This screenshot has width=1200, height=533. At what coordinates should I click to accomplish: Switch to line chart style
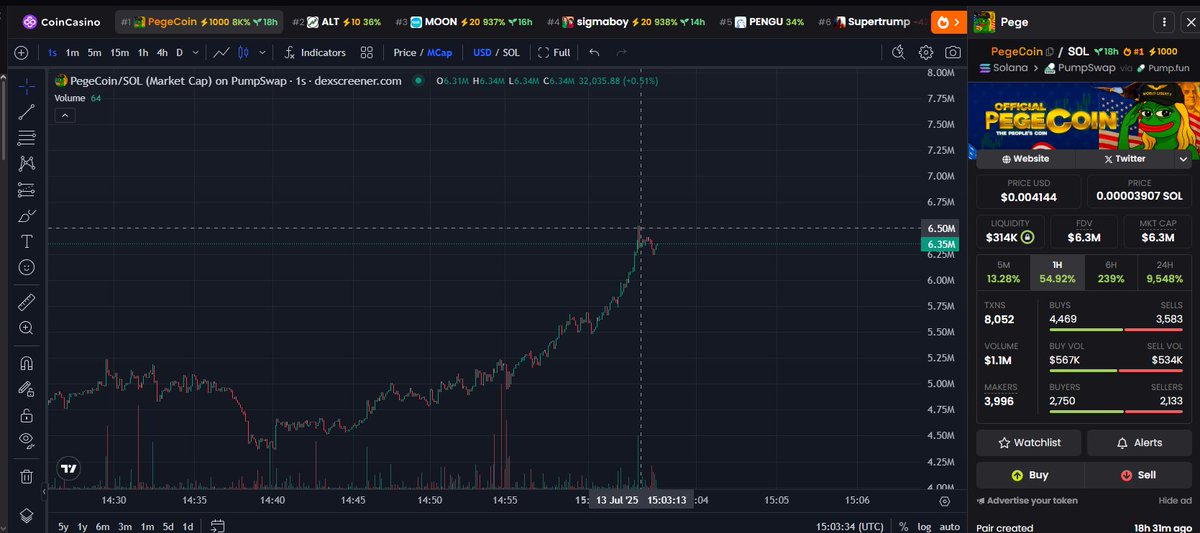click(222, 52)
